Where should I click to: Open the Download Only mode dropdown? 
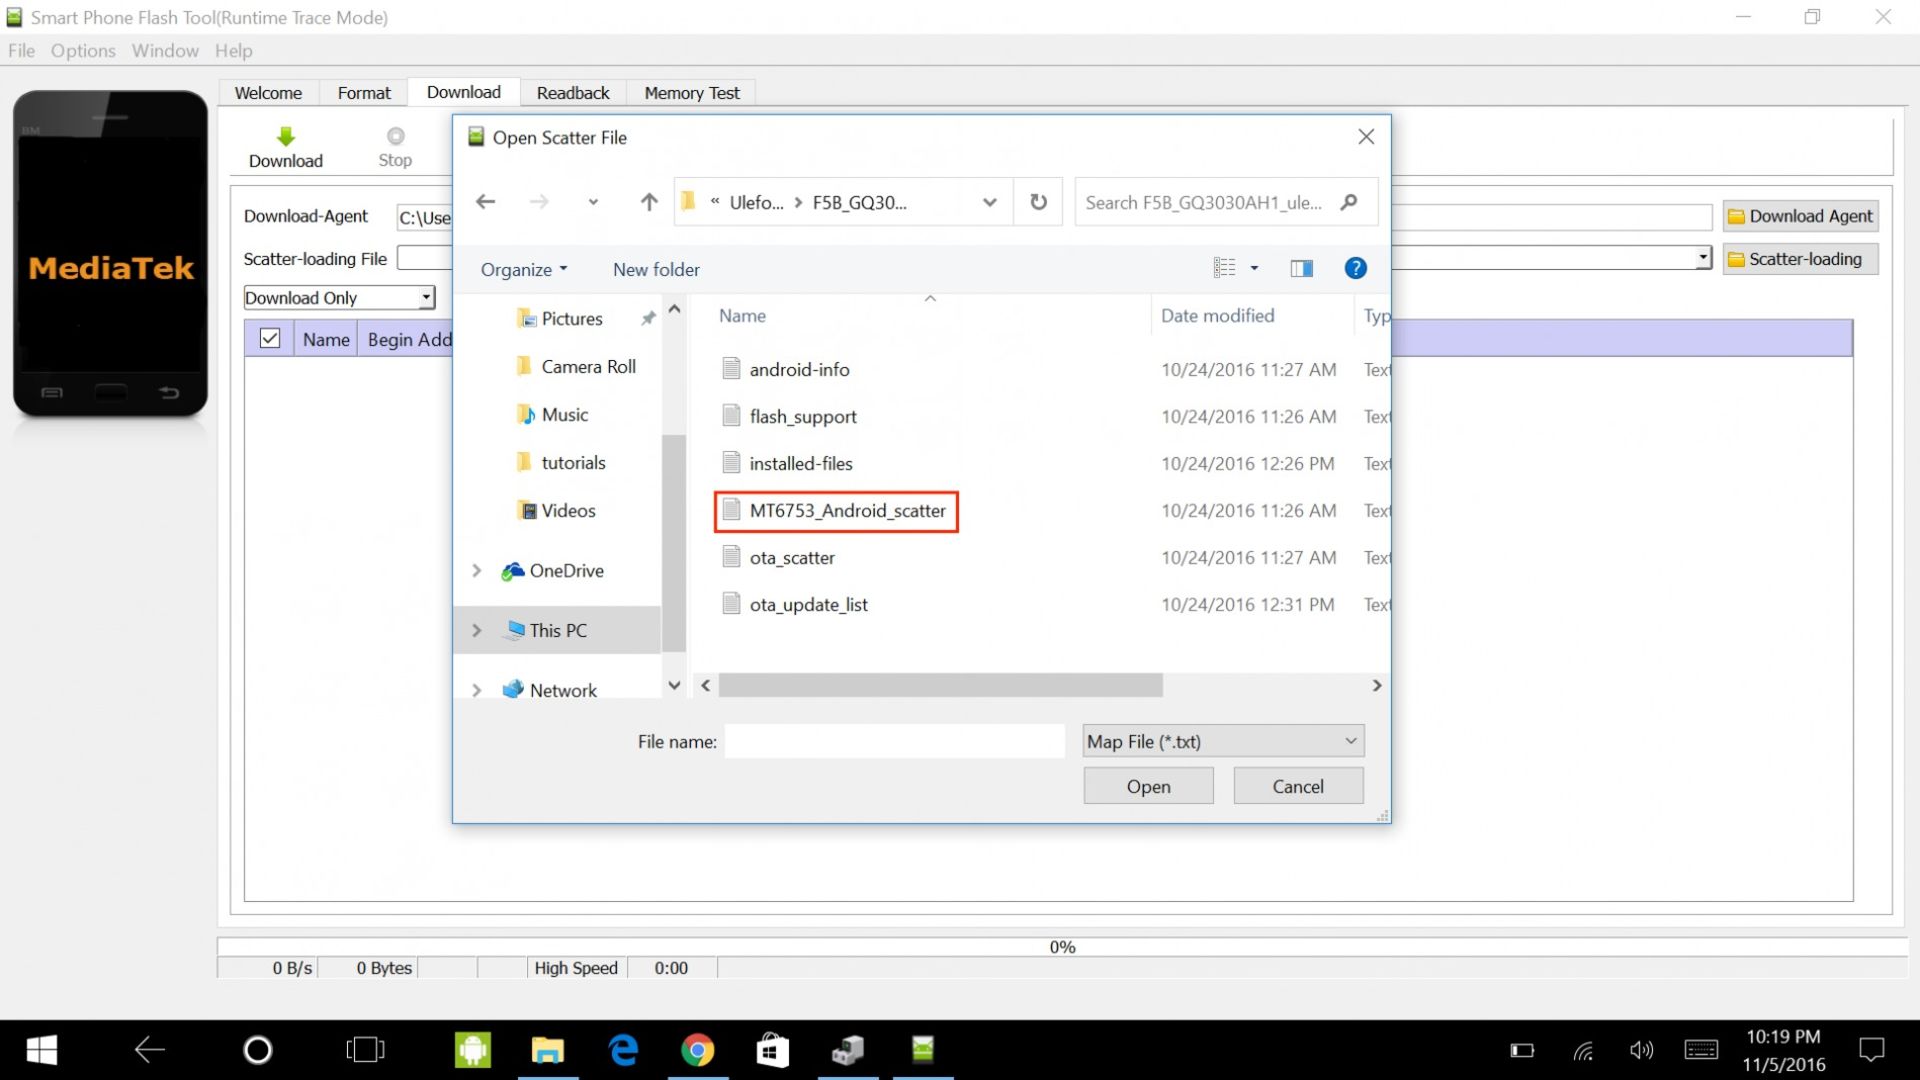pos(427,298)
